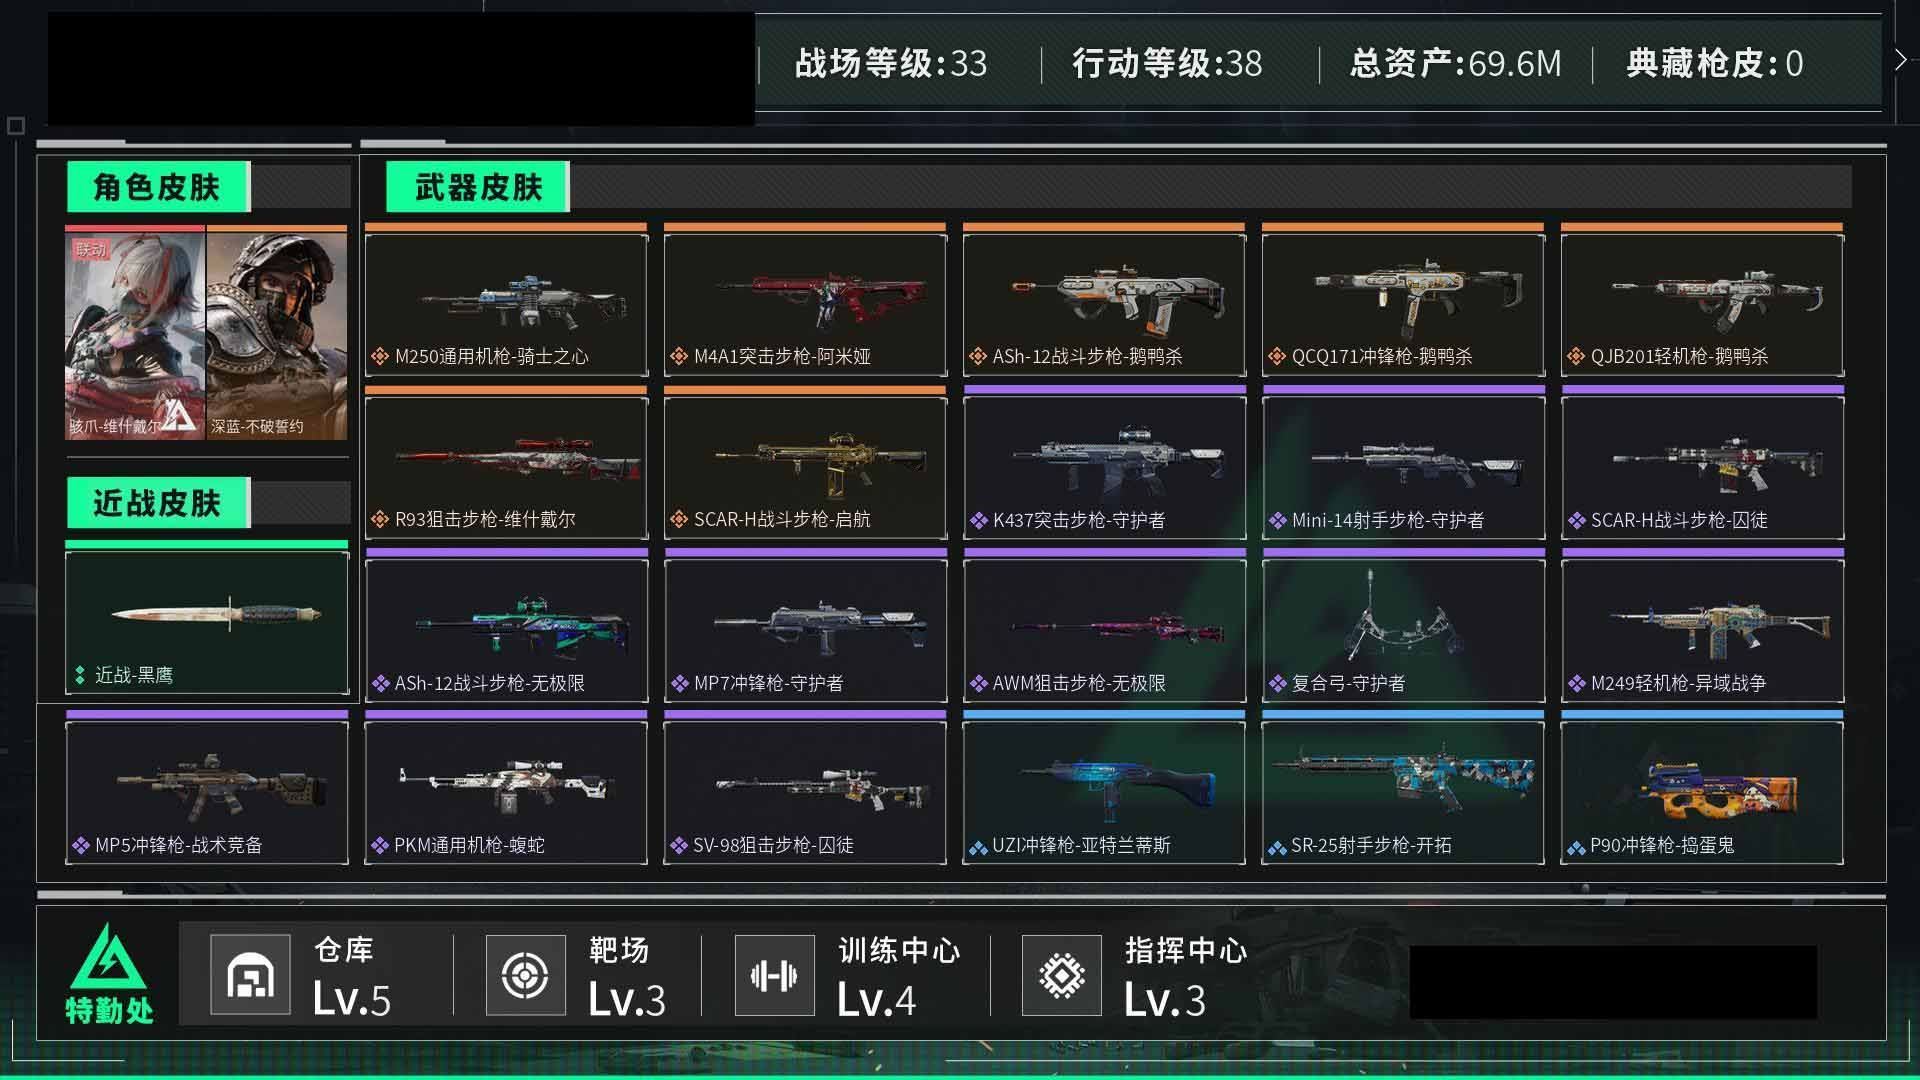
Task: Select the 靶场 shooting range target icon
Action: coord(525,974)
